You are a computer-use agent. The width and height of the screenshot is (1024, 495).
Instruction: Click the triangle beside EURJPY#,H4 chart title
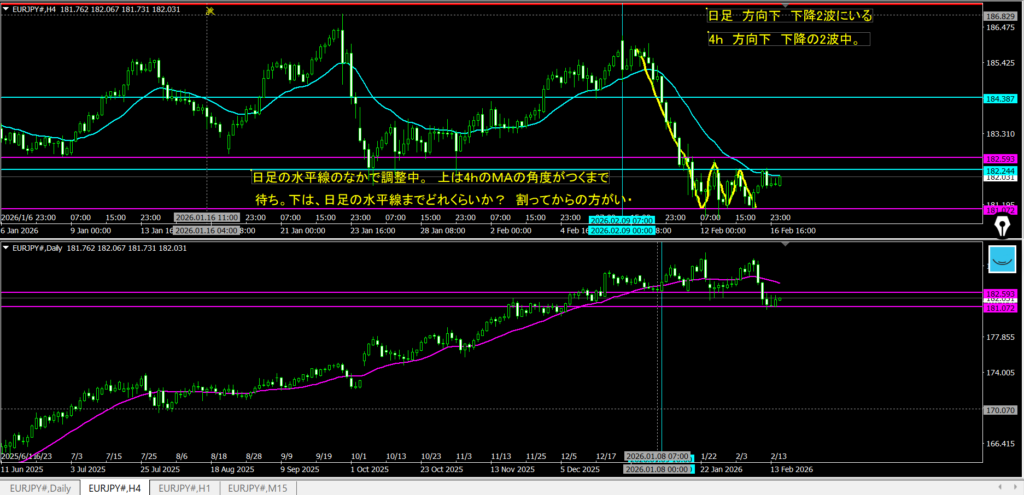pos(5,10)
